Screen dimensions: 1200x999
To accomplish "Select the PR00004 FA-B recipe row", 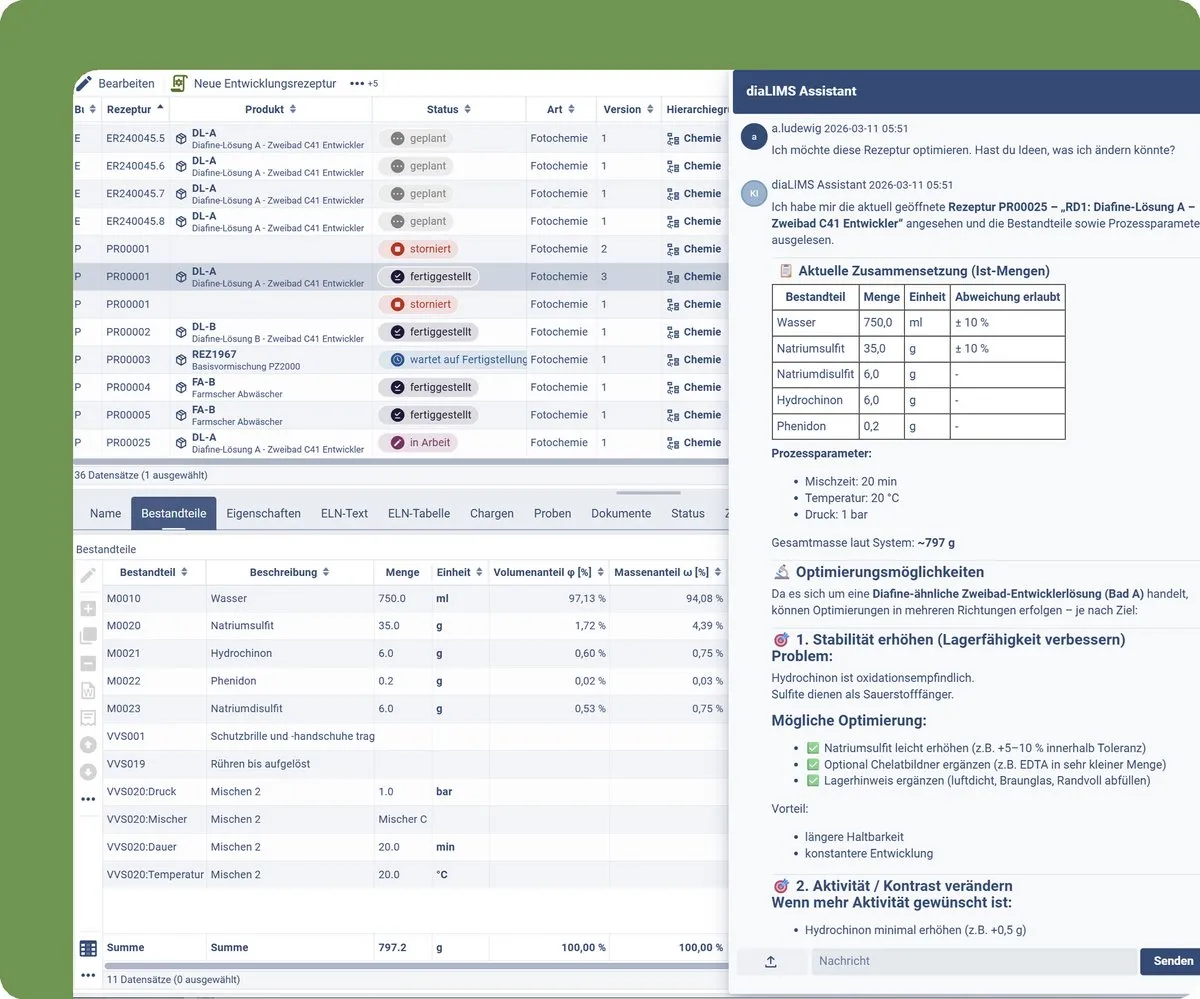I will tap(401, 387).
